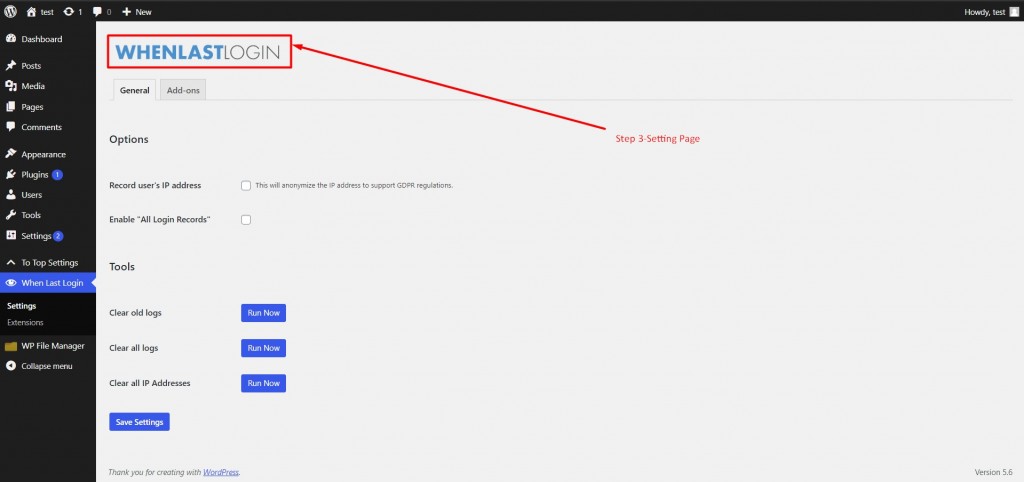Click the "Tools" section heading in content
This screenshot has width=1024, height=482.
point(122,266)
